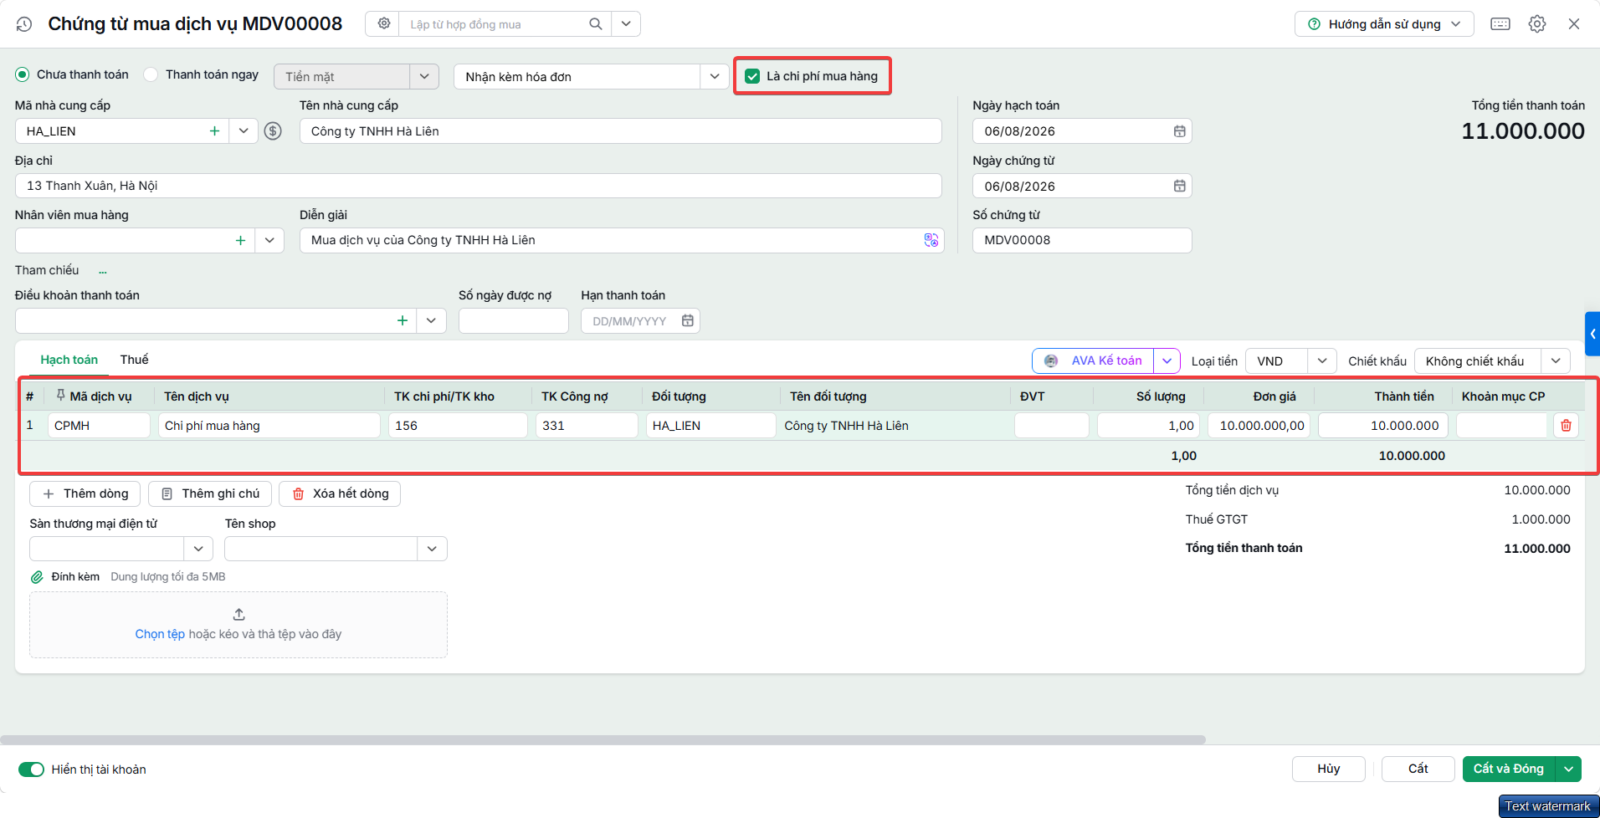Select Thanh toán ngay radio option
Screen dimensions: 1600x818
point(151,74)
